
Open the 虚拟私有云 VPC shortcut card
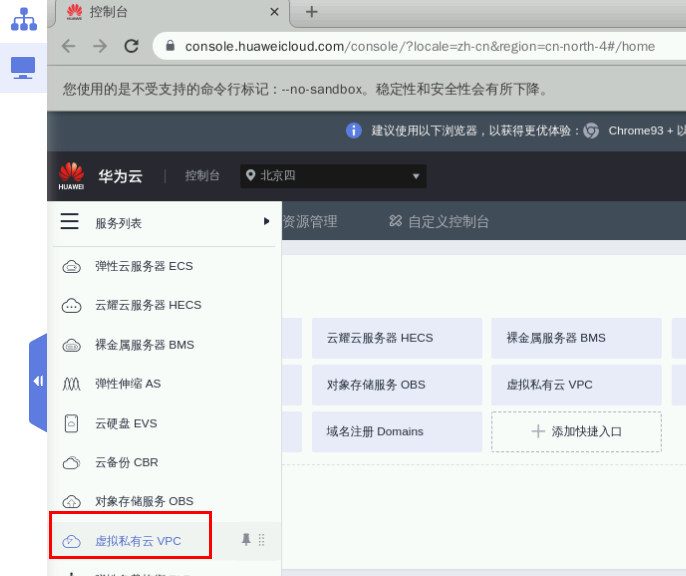coord(576,385)
